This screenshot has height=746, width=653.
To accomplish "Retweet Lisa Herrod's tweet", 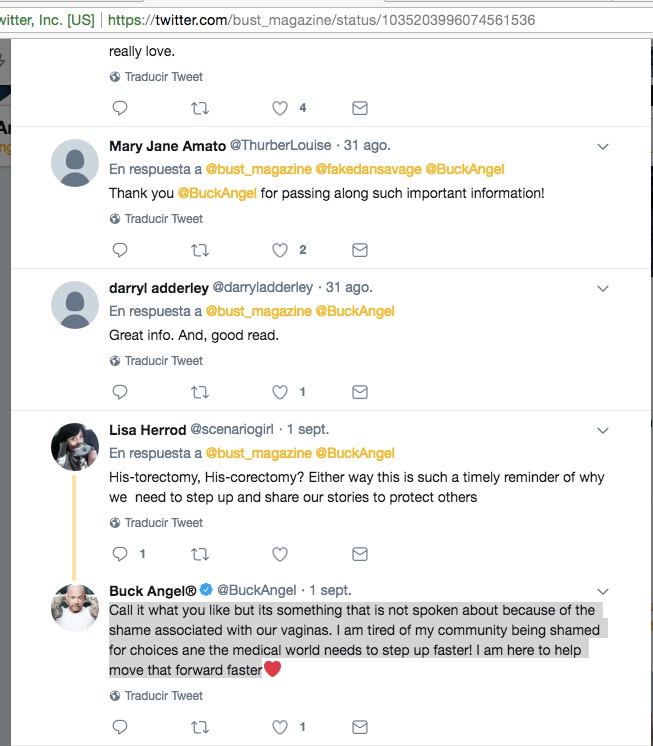I will click(x=200, y=554).
